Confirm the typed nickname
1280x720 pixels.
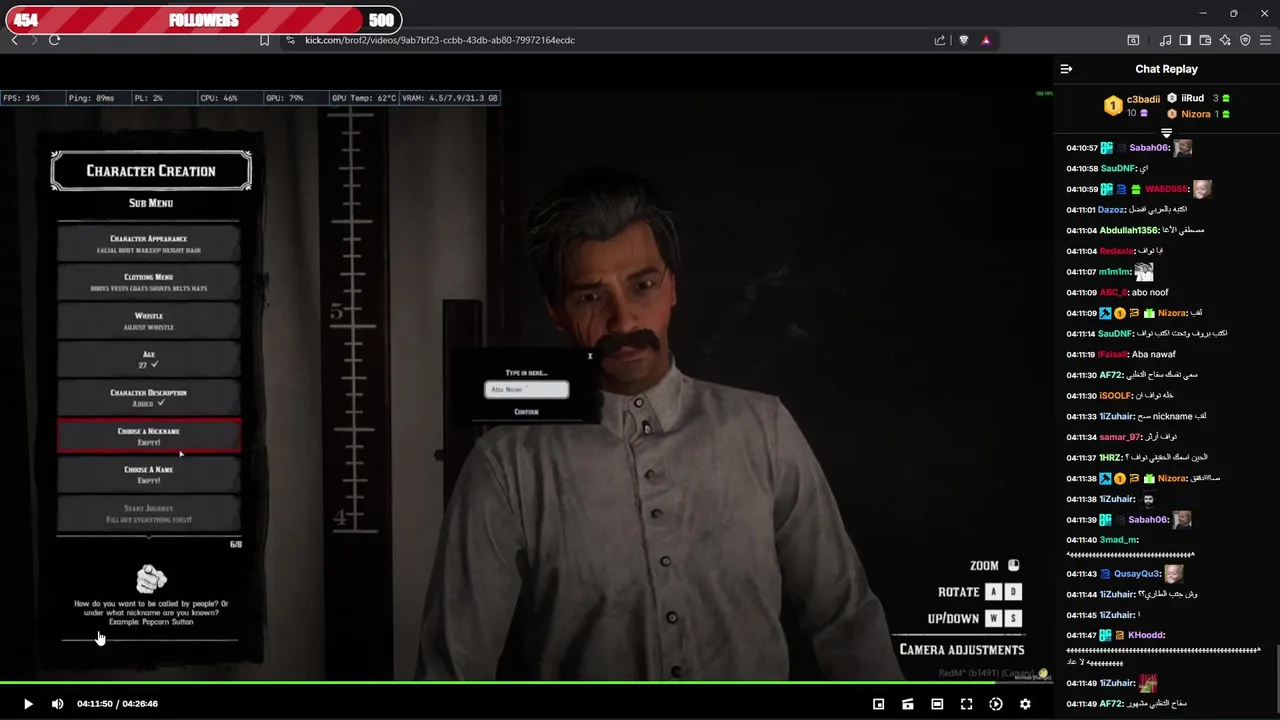(526, 412)
